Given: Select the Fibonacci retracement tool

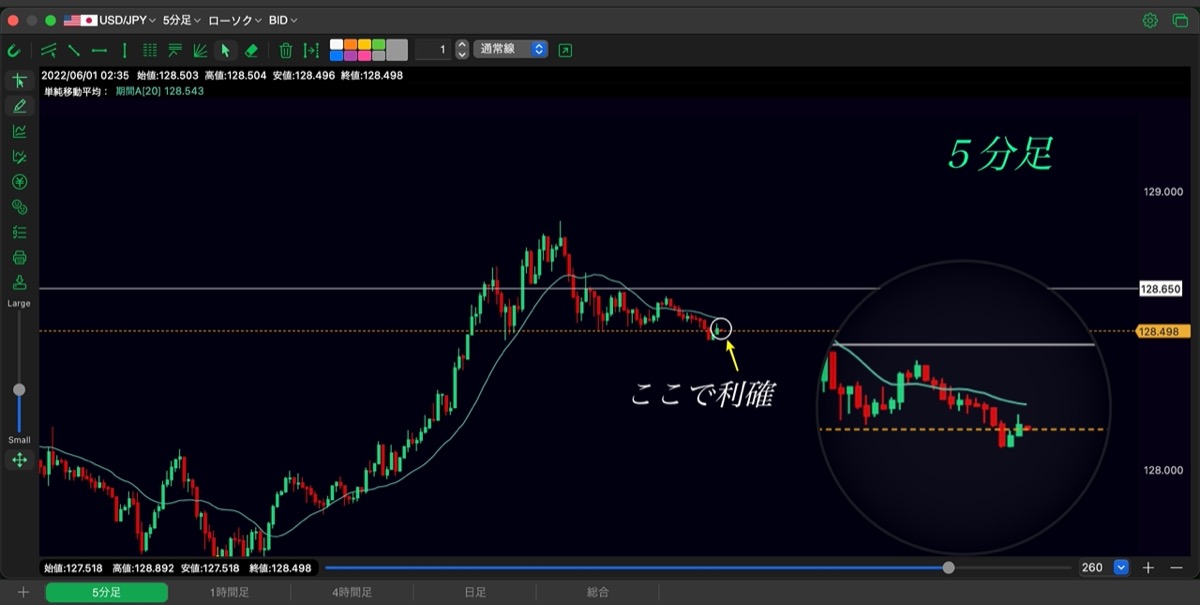Looking at the screenshot, I should pyautogui.click(x=175, y=50).
